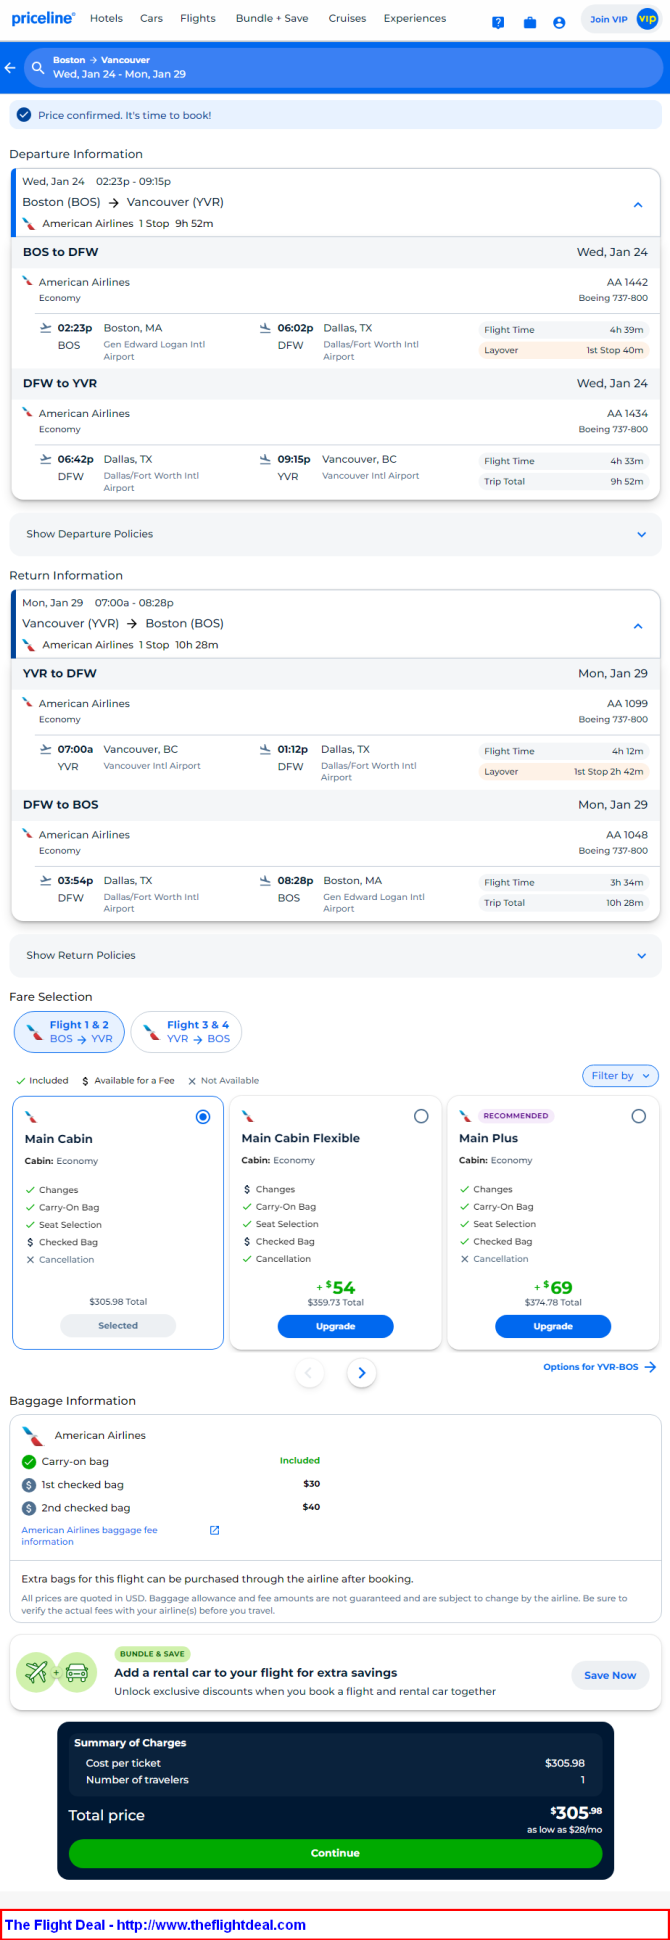
Task: Click flight number AA 1099
Action: point(627,703)
